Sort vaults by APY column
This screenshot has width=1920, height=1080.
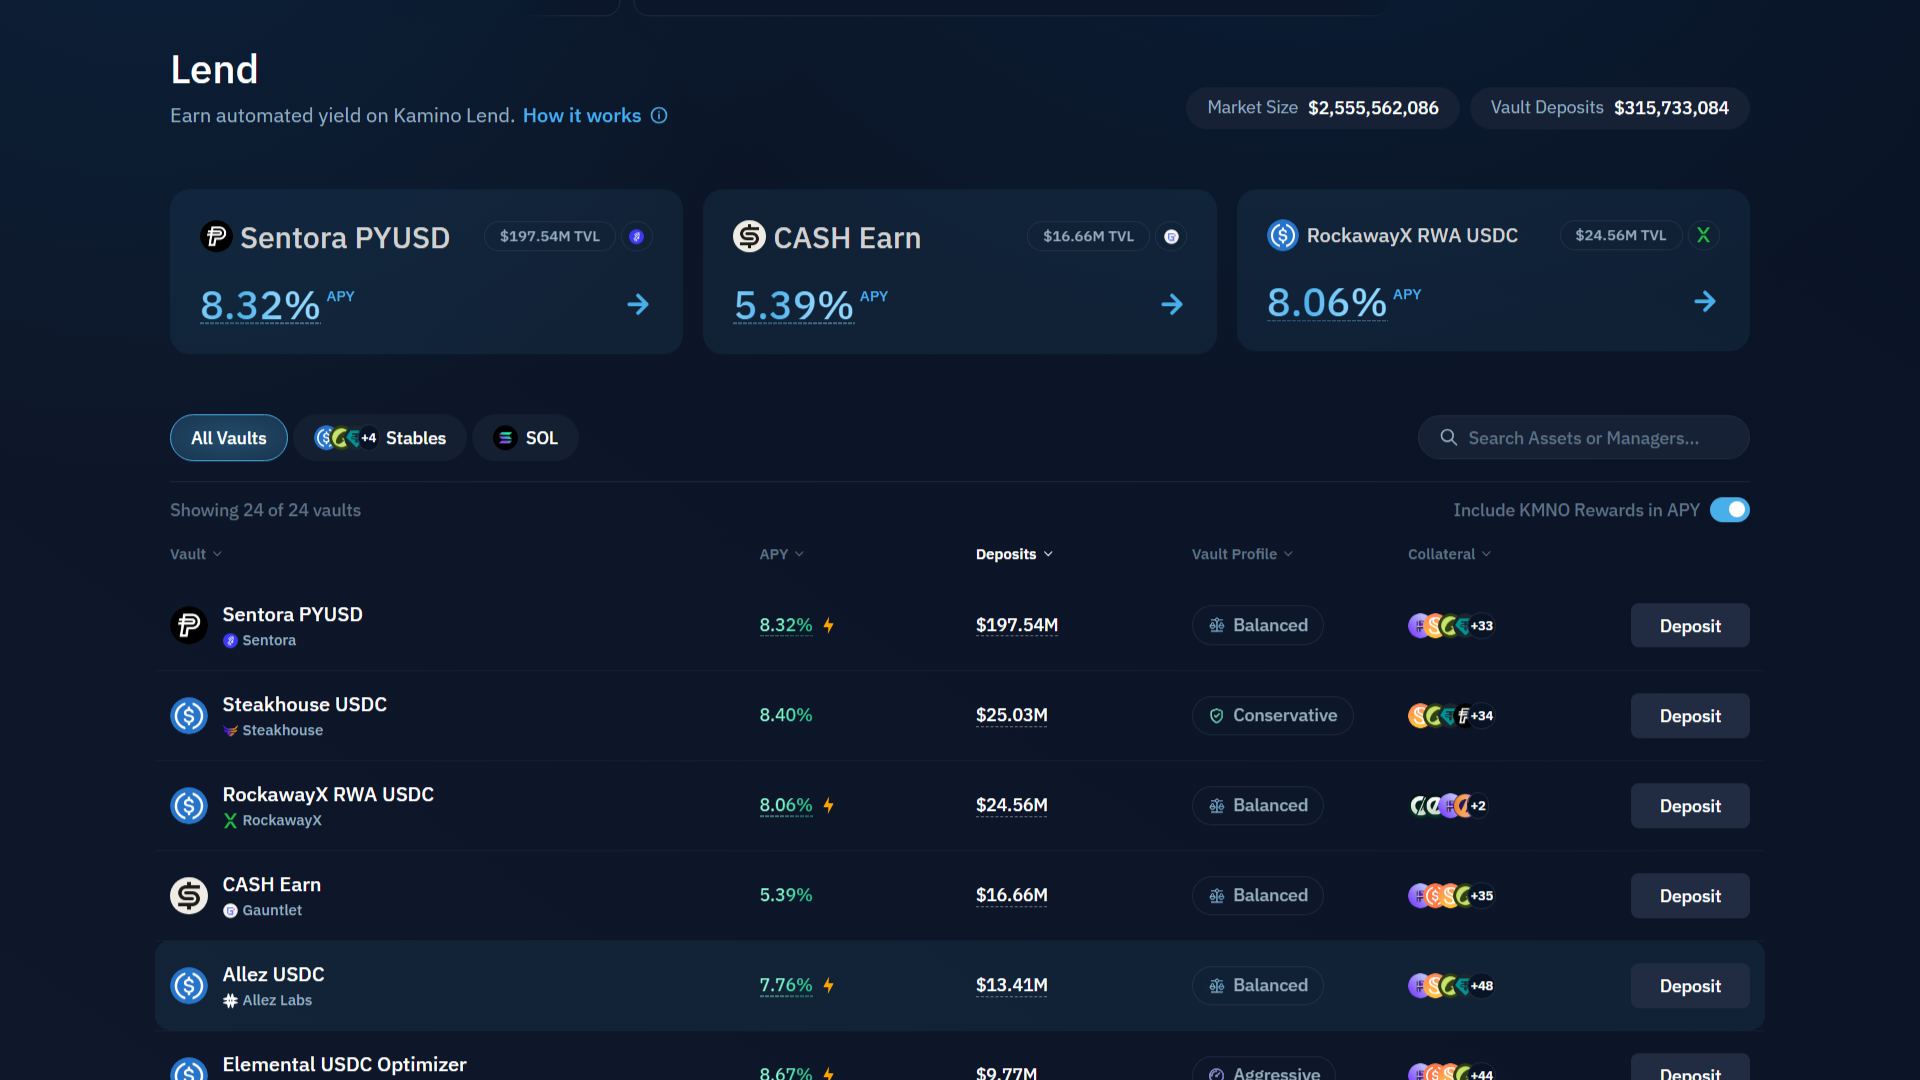coord(781,553)
